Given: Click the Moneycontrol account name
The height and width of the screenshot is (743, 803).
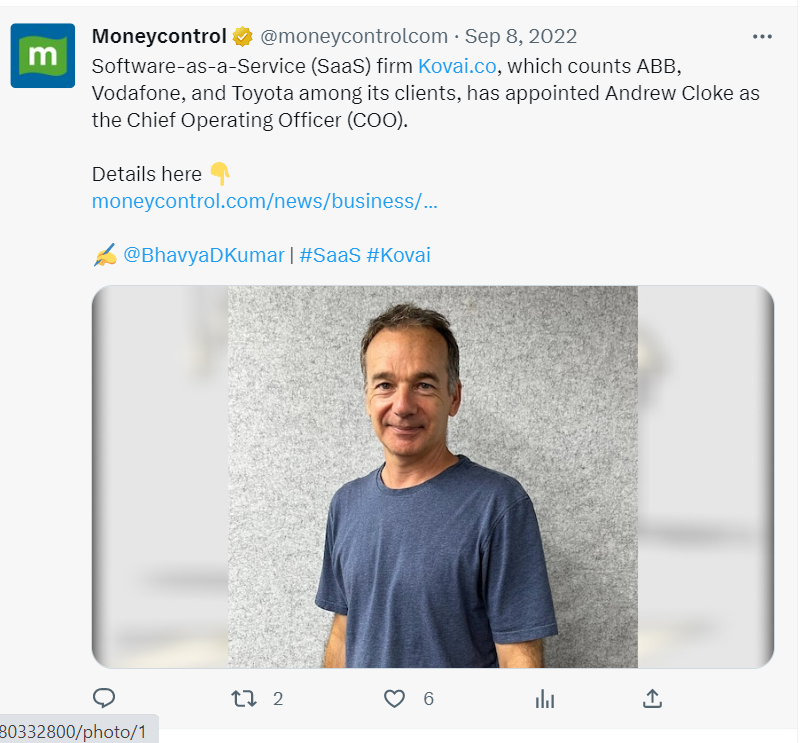Looking at the screenshot, I should pyautogui.click(x=159, y=37).
